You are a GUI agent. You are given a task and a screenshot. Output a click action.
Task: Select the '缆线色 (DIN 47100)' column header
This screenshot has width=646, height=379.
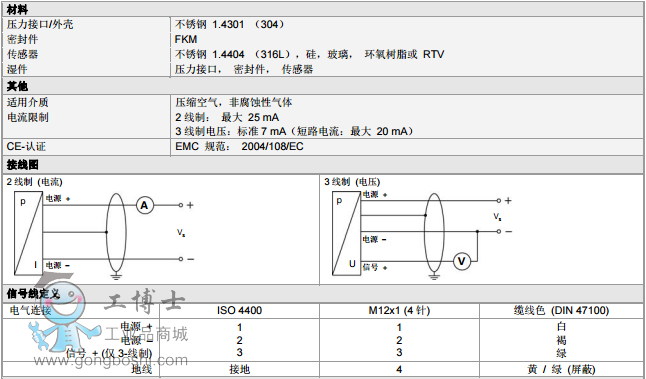pyautogui.click(x=561, y=310)
